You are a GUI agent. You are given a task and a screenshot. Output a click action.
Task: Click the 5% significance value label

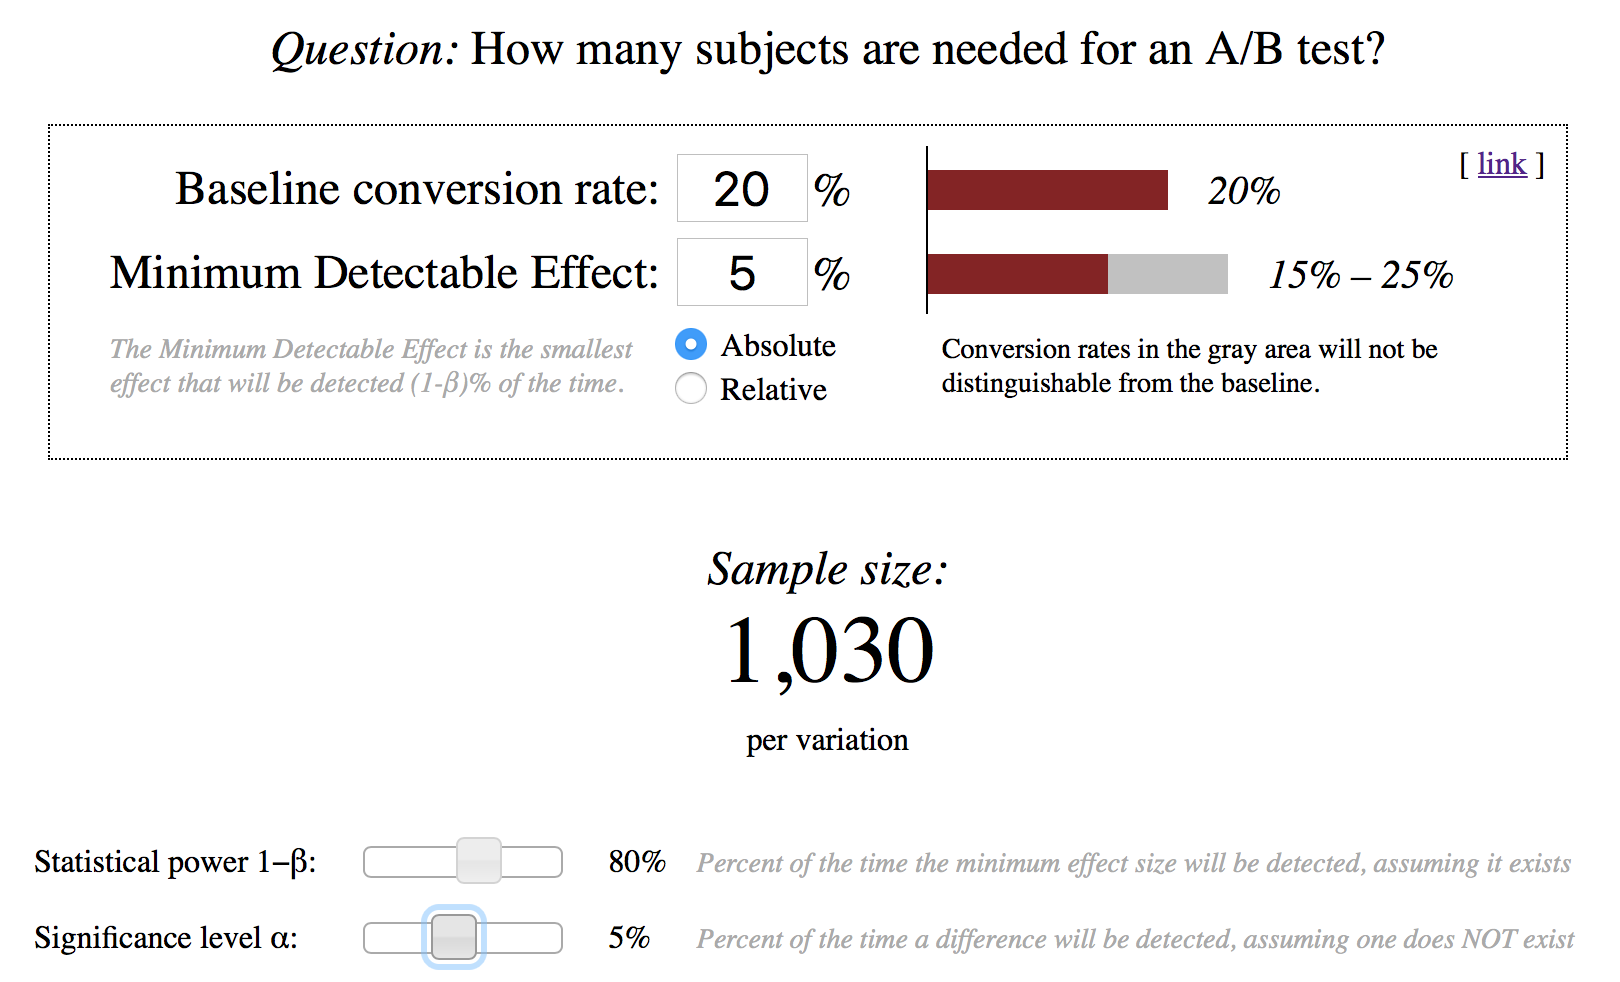[629, 937]
